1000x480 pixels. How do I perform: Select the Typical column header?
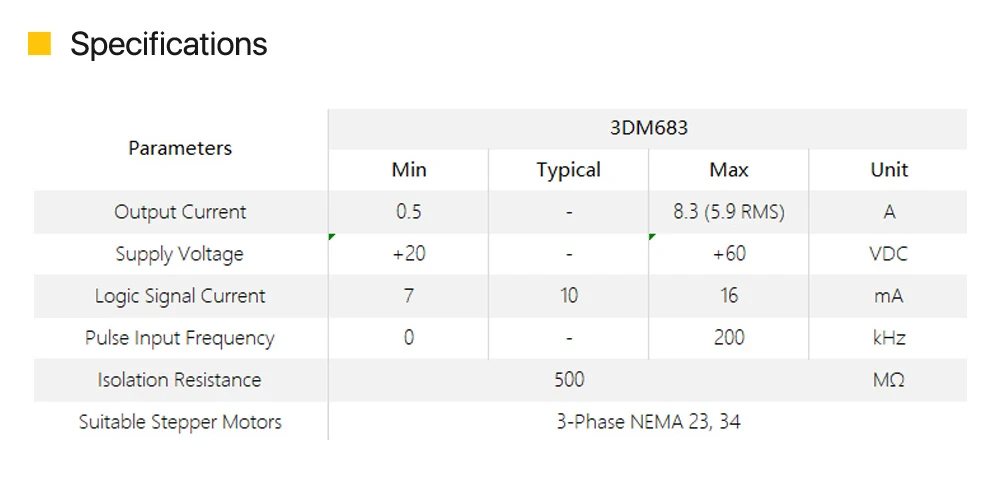click(x=569, y=170)
